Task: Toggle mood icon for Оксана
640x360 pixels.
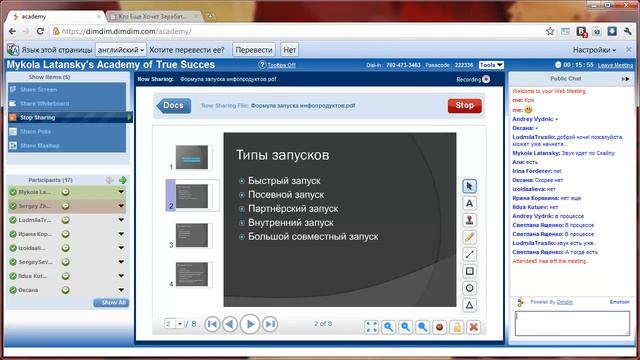Action: tap(65, 290)
